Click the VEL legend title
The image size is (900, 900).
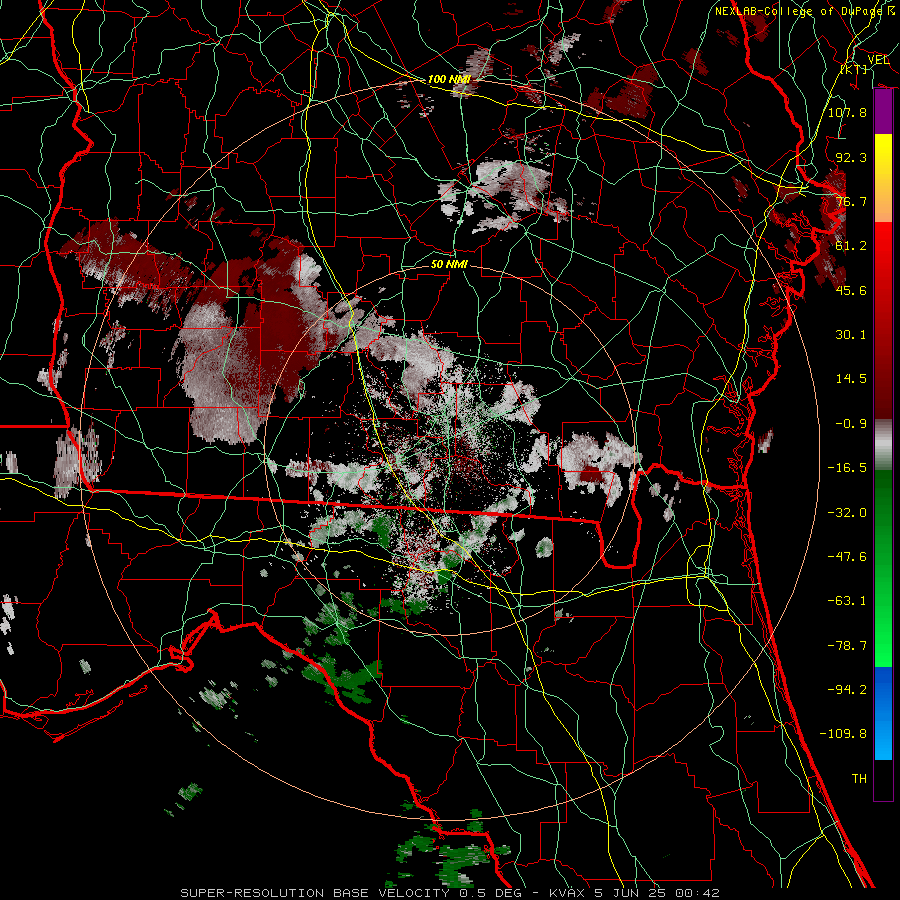click(878, 60)
